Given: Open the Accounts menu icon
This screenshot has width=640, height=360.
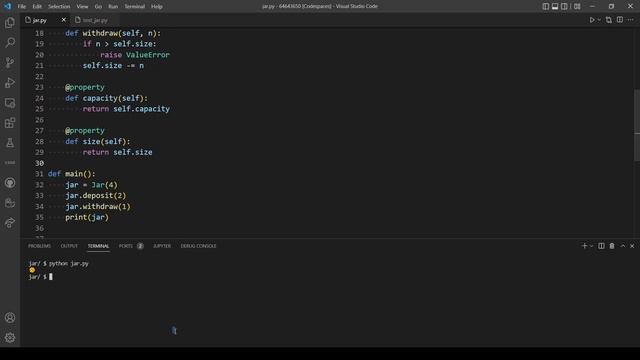Looking at the screenshot, I should click(x=10, y=318).
